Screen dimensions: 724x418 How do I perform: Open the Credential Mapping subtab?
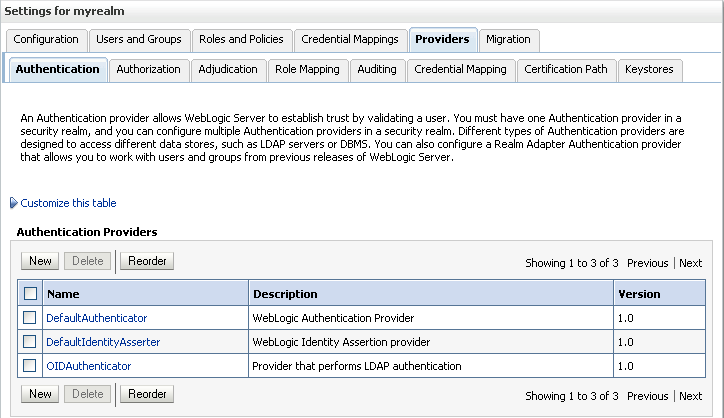[460, 70]
